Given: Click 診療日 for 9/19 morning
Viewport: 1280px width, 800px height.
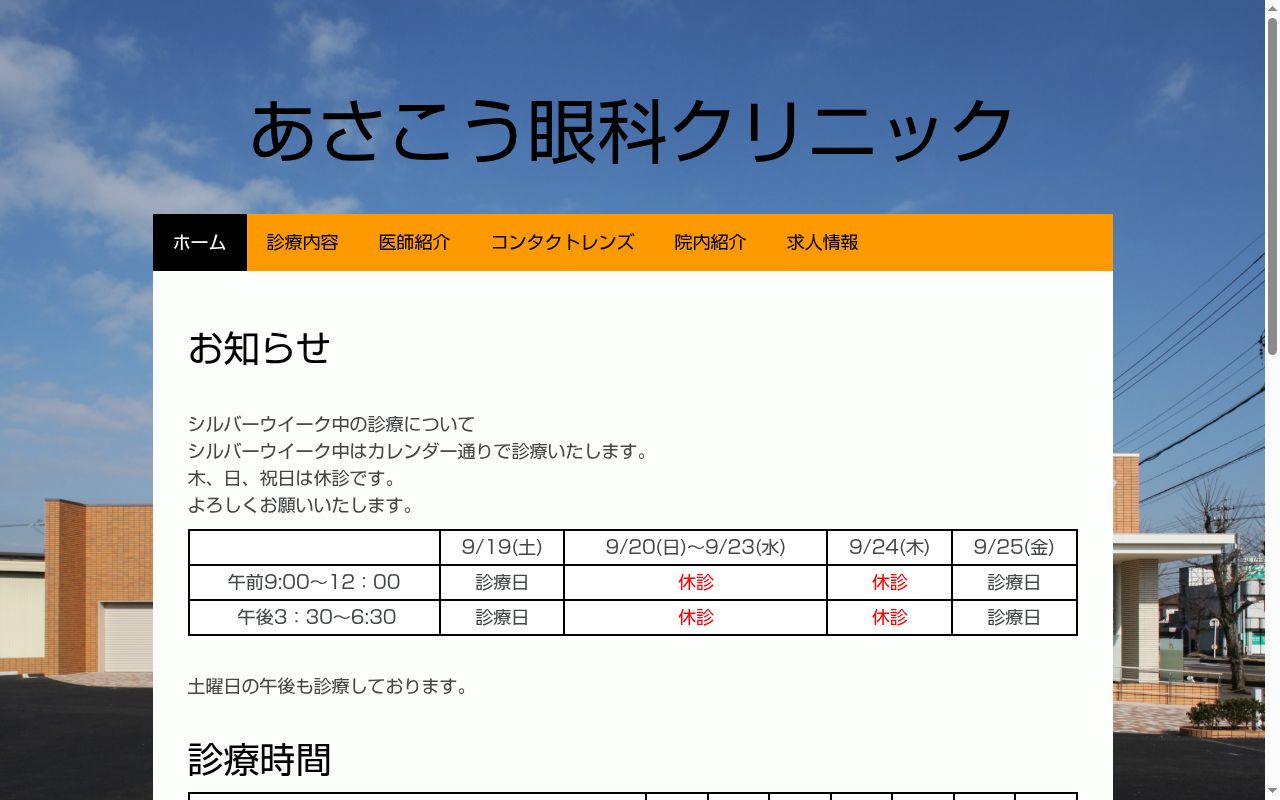Looking at the screenshot, I should [x=502, y=582].
